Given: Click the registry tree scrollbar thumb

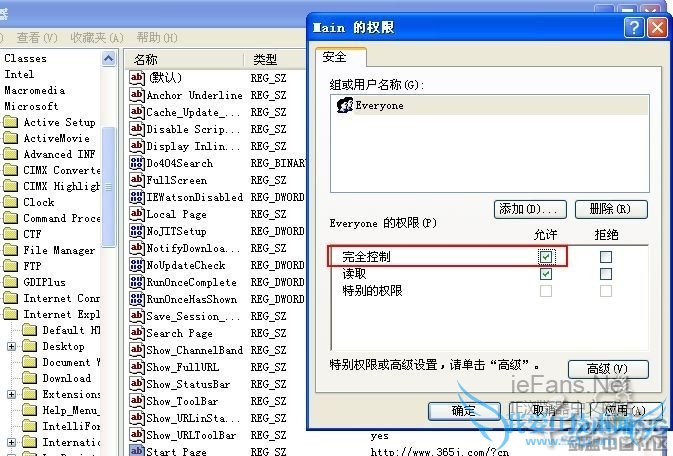Looking at the screenshot, I should coord(109,187).
